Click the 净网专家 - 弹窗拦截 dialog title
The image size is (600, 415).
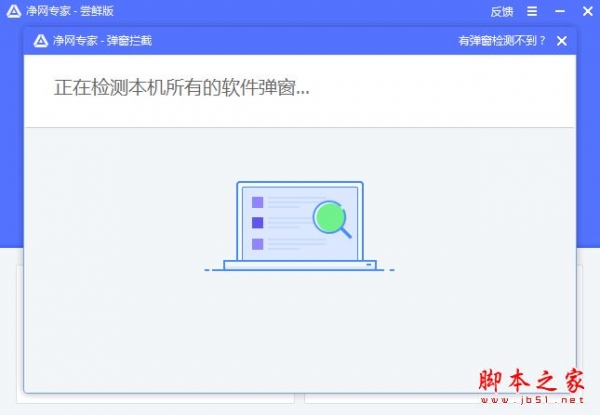[x=102, y=41]
